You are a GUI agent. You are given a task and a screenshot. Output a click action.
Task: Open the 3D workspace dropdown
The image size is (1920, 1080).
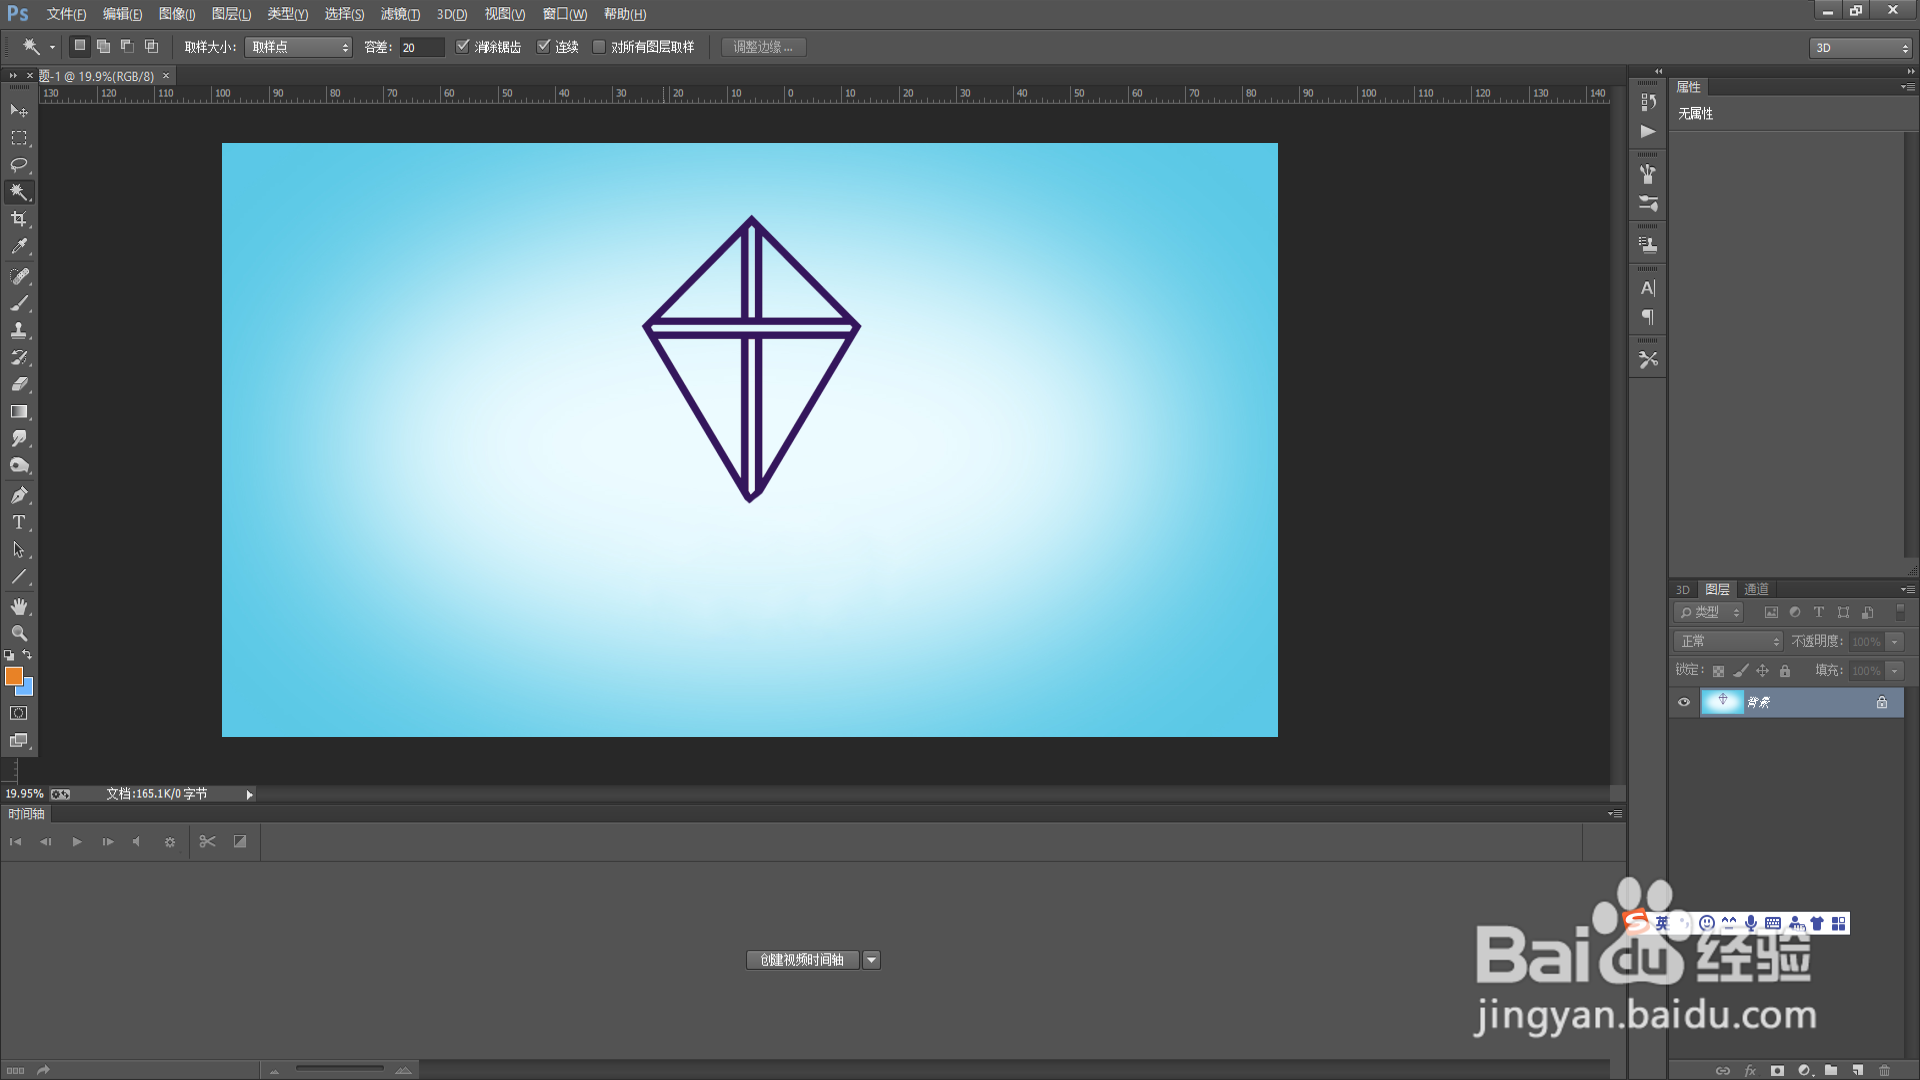coord(1861,48)
